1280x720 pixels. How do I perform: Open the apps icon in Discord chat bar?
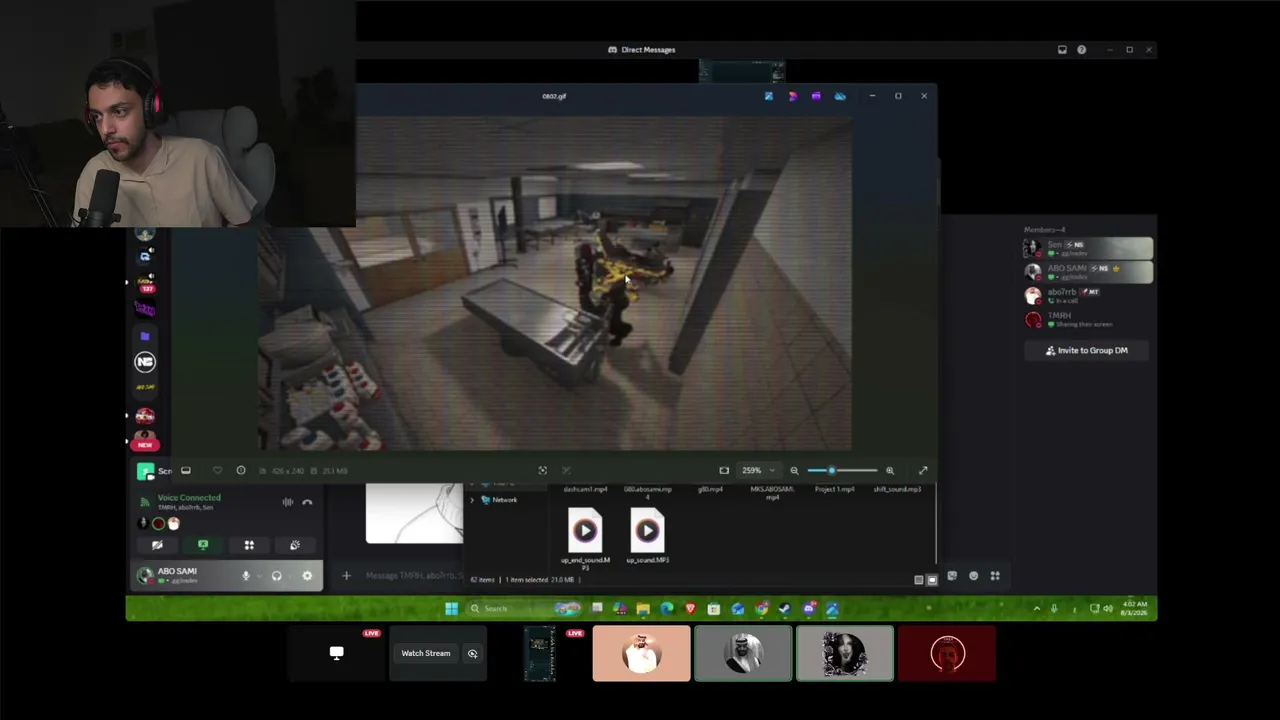coord(995,576)
